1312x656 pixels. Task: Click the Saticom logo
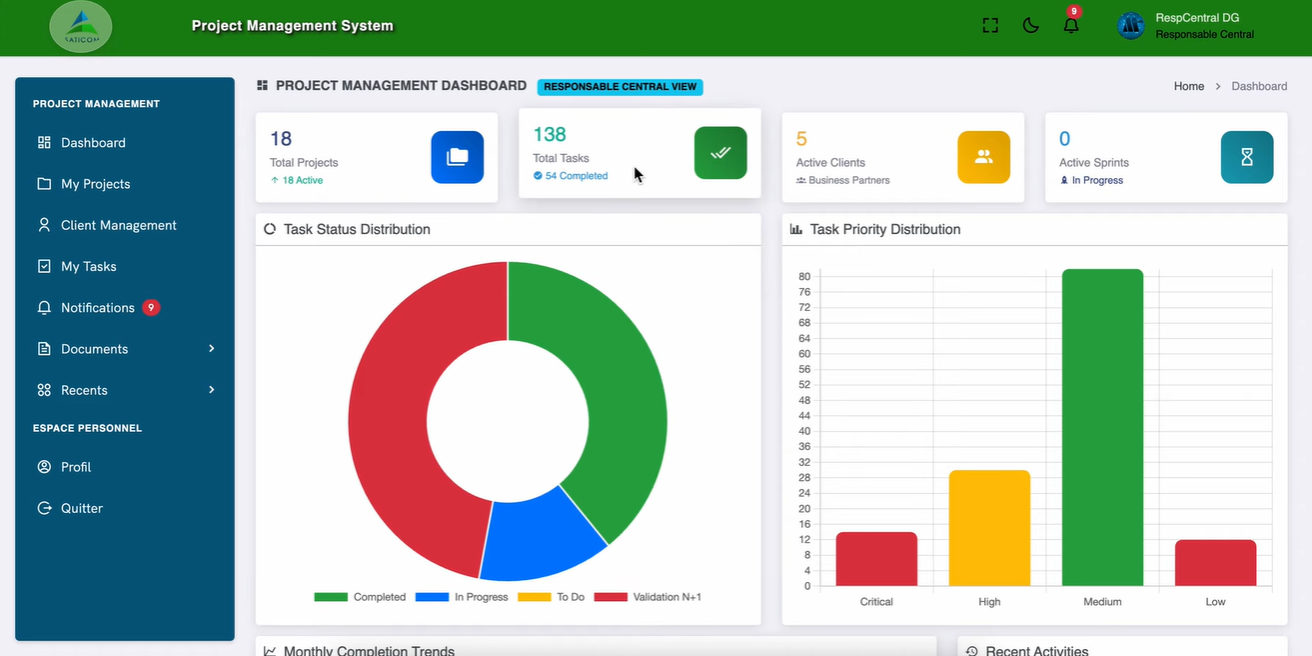click(x=81, y=27)
